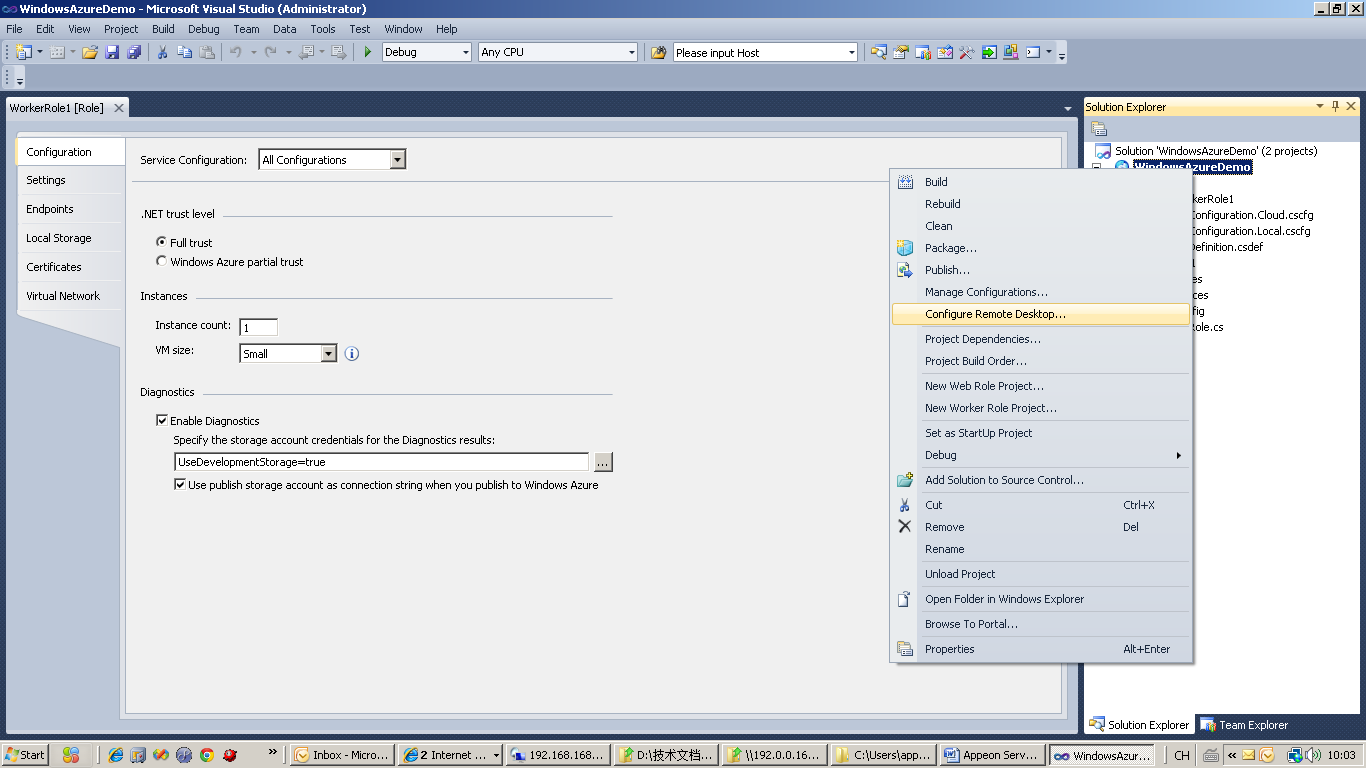1366x768 pixels.
Task: Switch to the Virtual Network tab
Action: 70,296
